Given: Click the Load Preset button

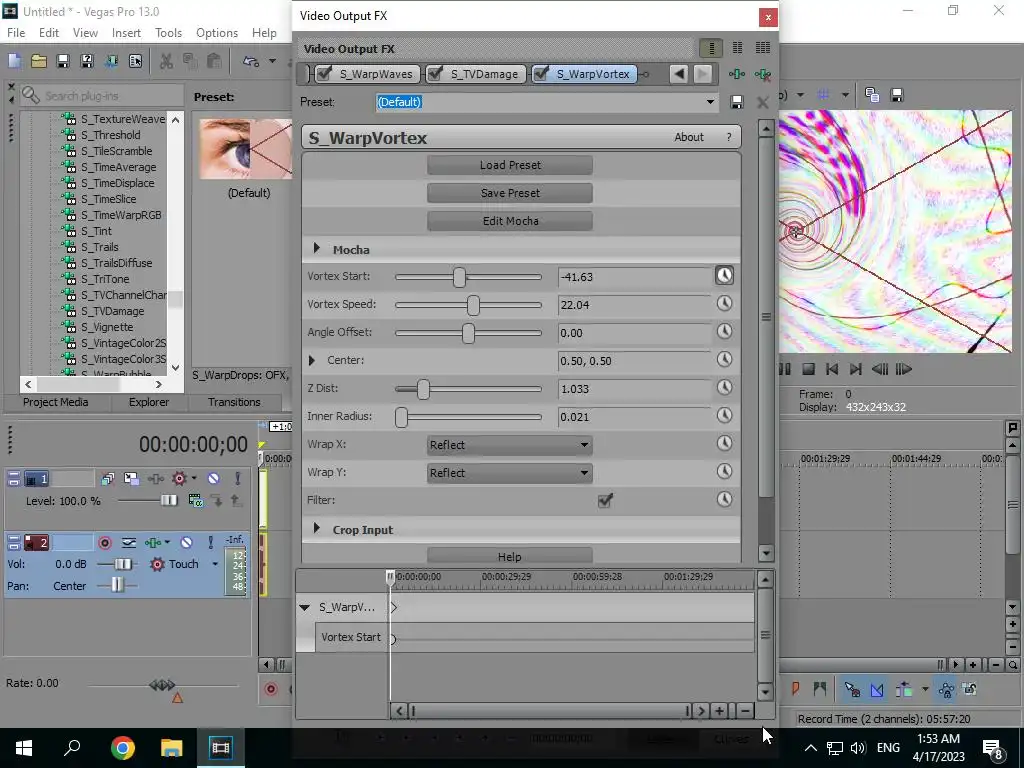Looking at the screenshot, I should click(510, 165).
